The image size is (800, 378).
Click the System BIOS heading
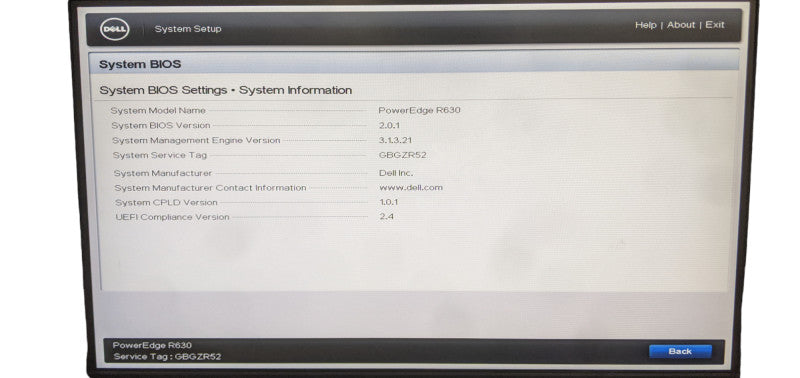pos(140,64)
